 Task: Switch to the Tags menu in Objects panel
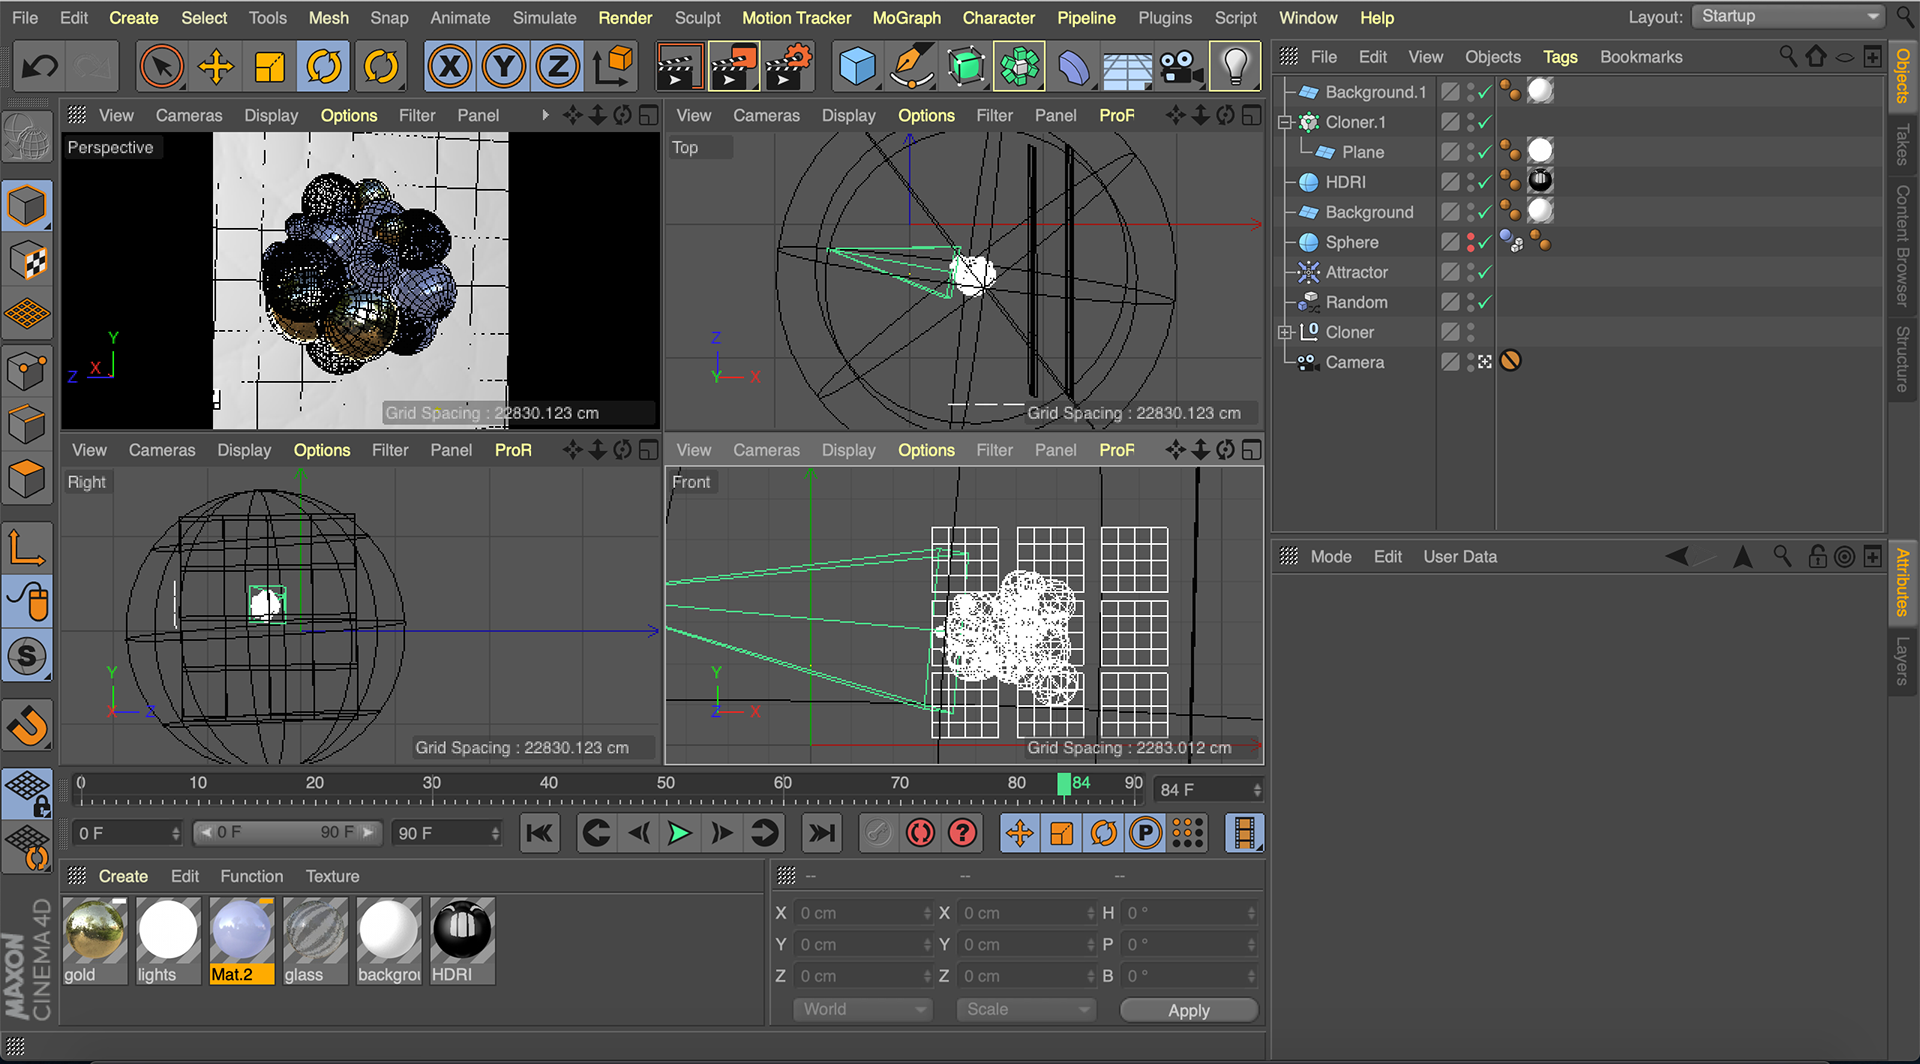[1559, 57]
